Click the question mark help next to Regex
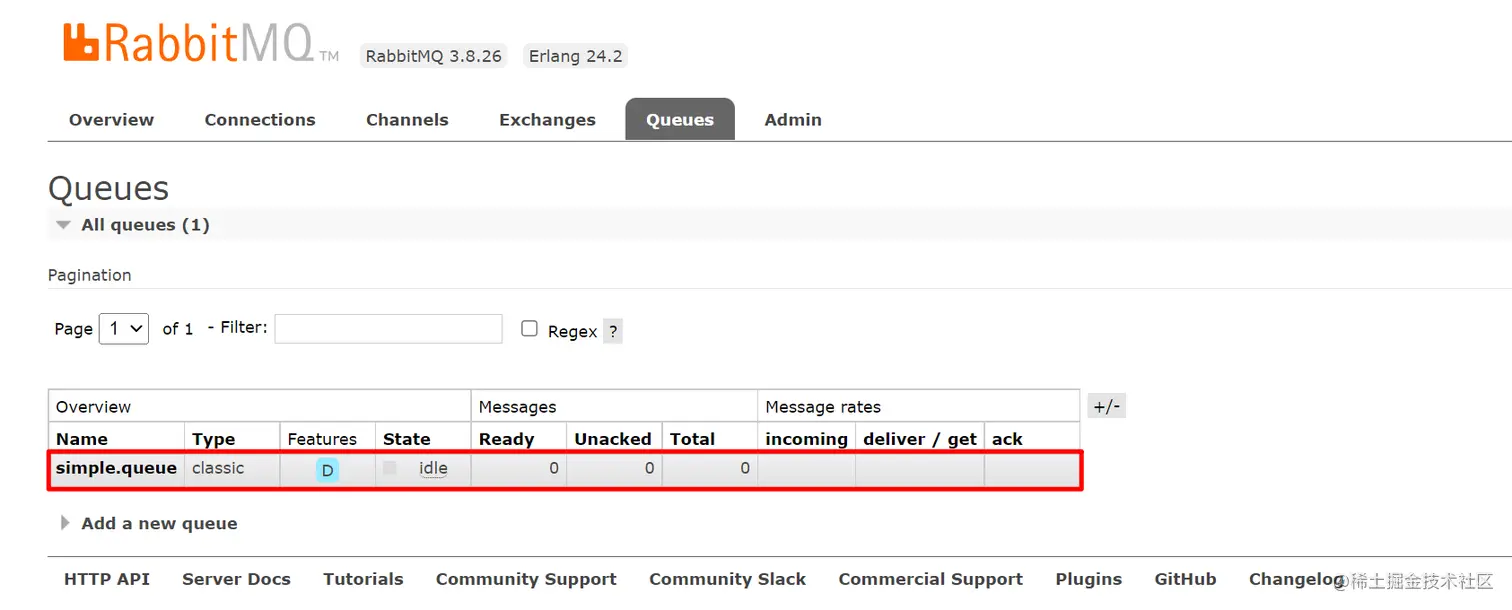The image size is (1512, 610). 612,331
